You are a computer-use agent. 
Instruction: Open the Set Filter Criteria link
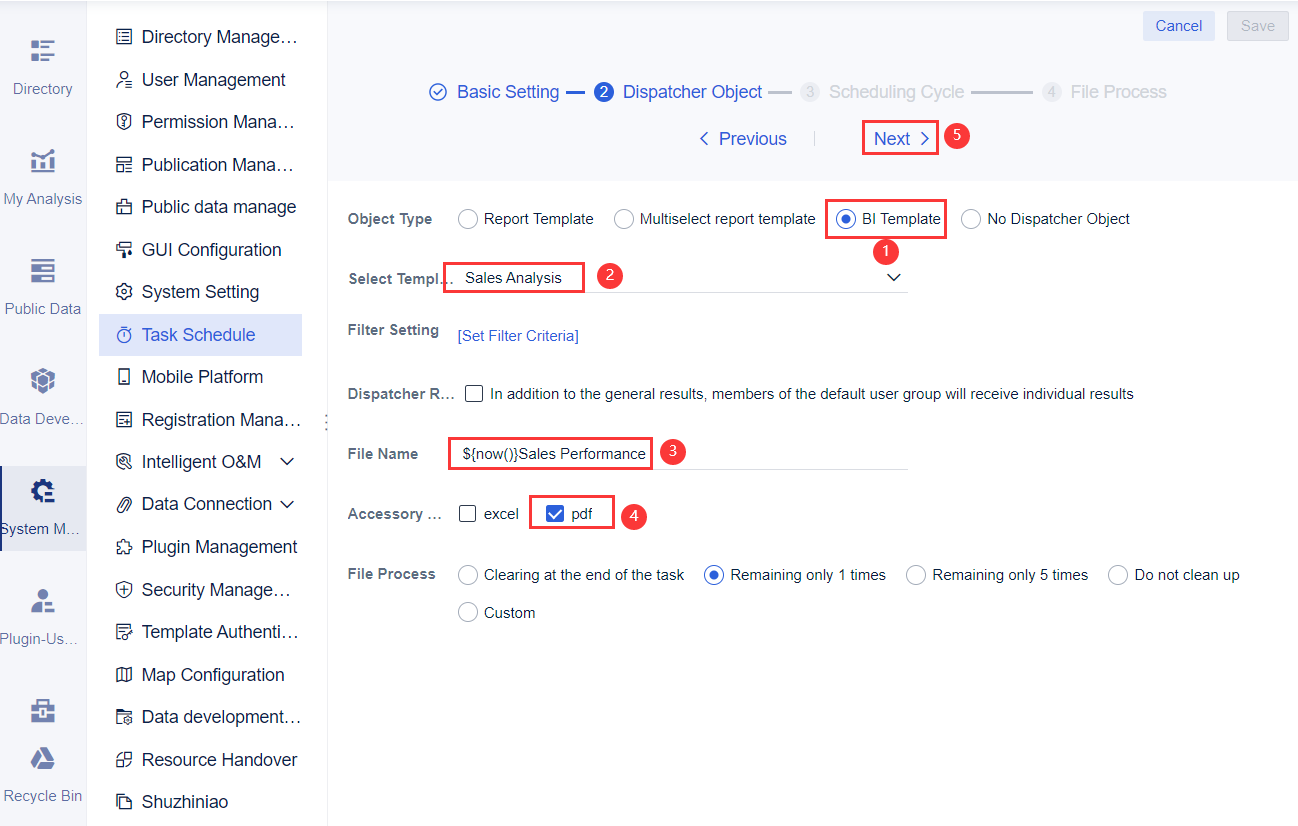click(517, 335)
